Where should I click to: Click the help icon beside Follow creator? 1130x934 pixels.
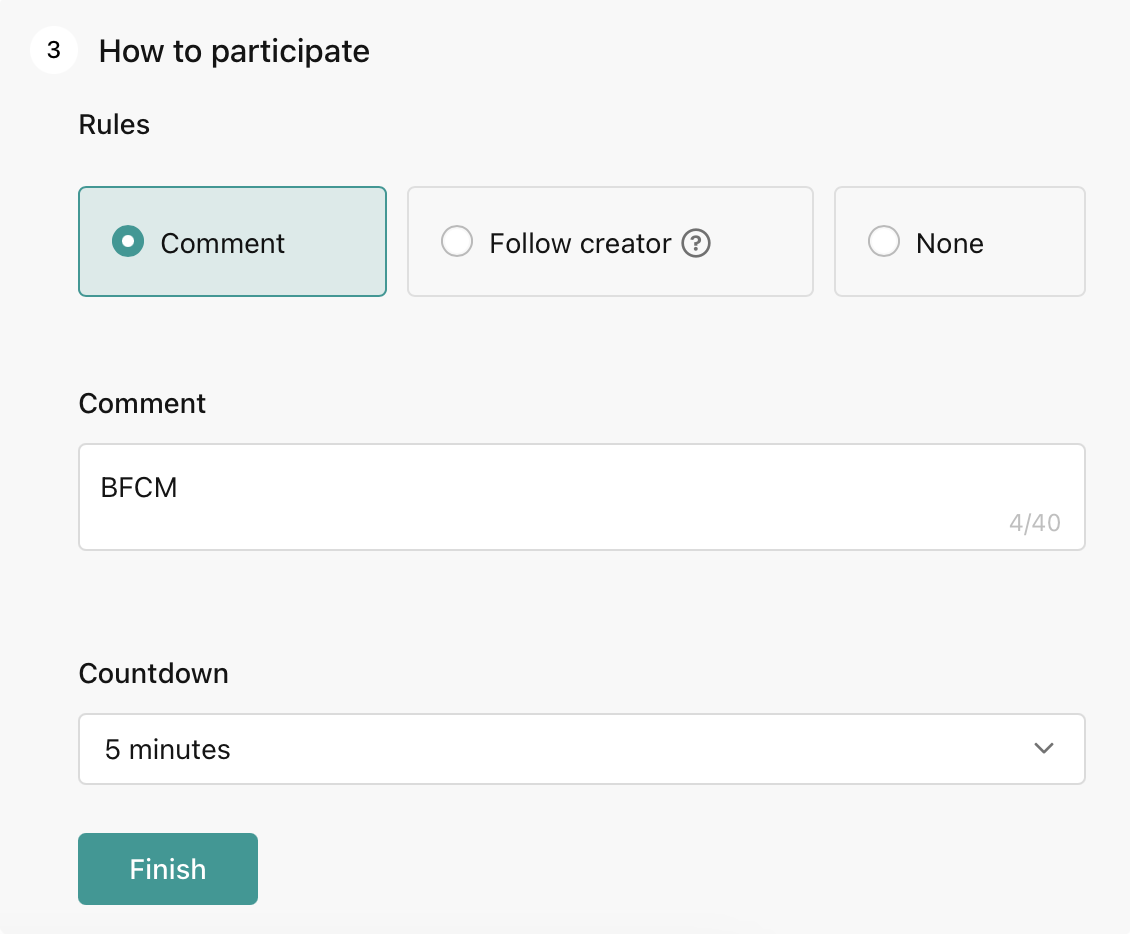click(x=696, y=243)
